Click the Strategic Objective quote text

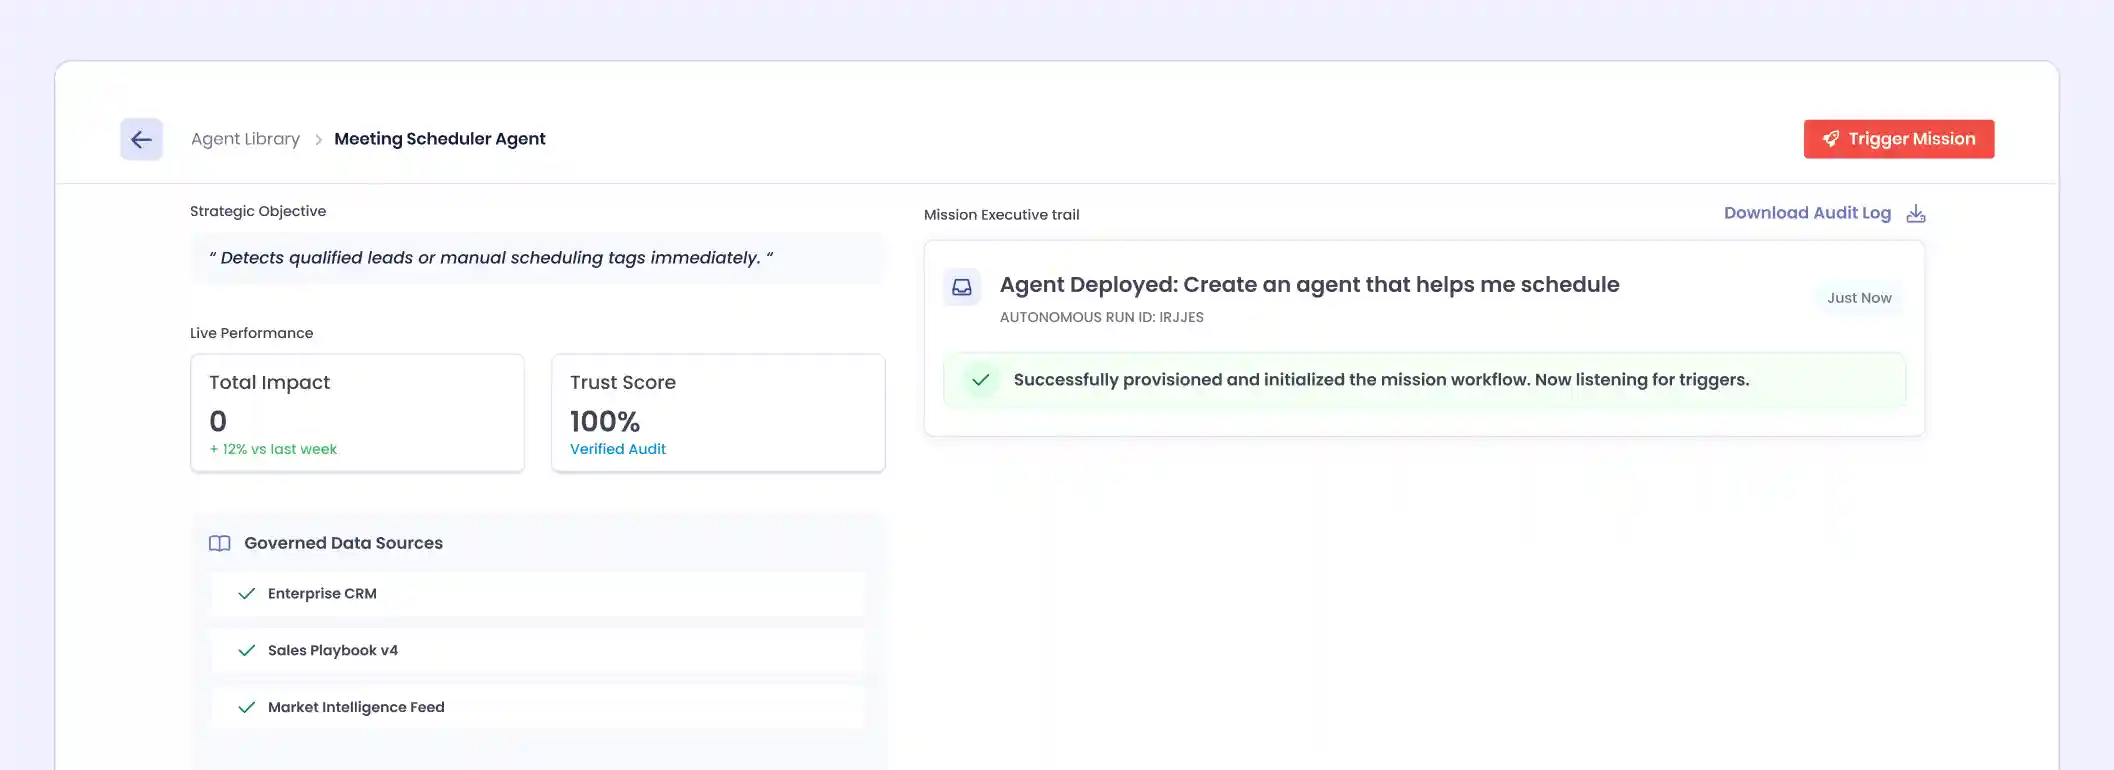point(491,258)
